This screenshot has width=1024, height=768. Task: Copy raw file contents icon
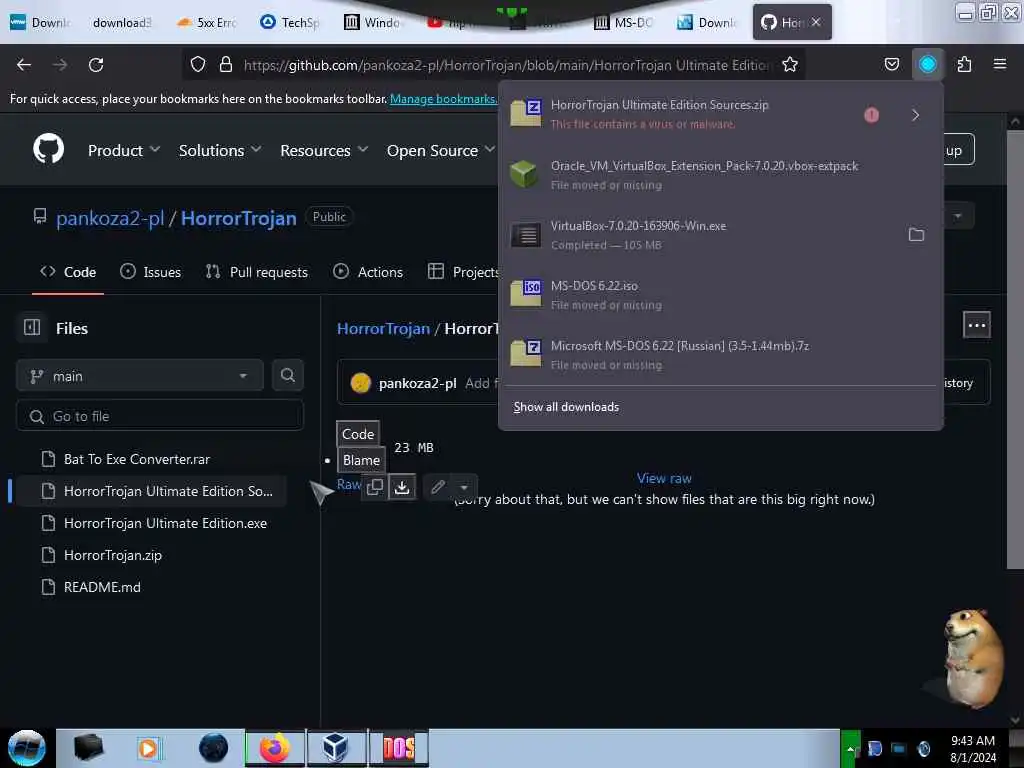(375, 487)
